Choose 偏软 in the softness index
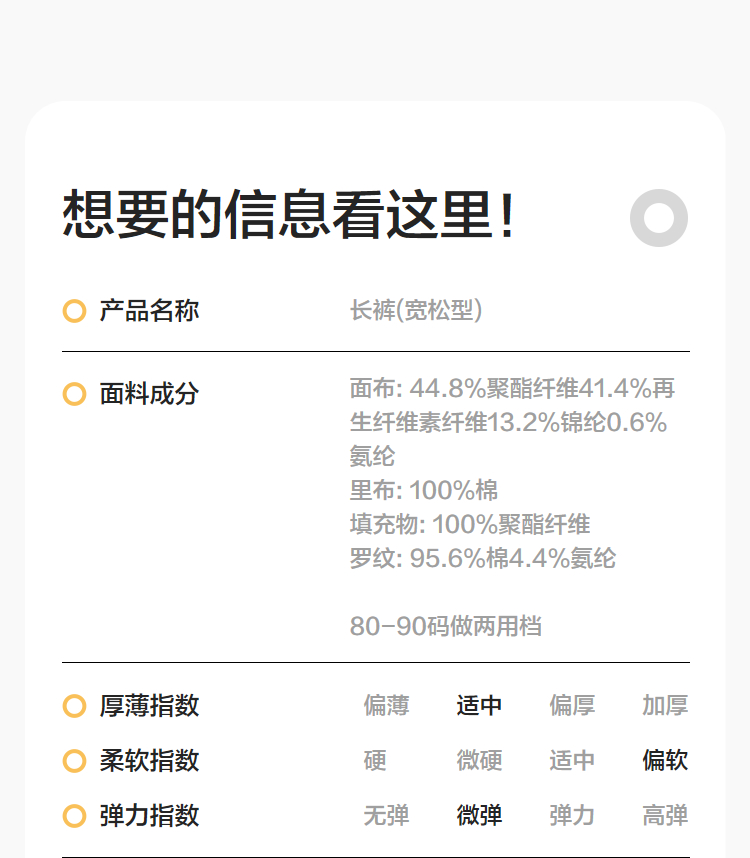The height and width of the screenshot is (858, 750). 665,761
